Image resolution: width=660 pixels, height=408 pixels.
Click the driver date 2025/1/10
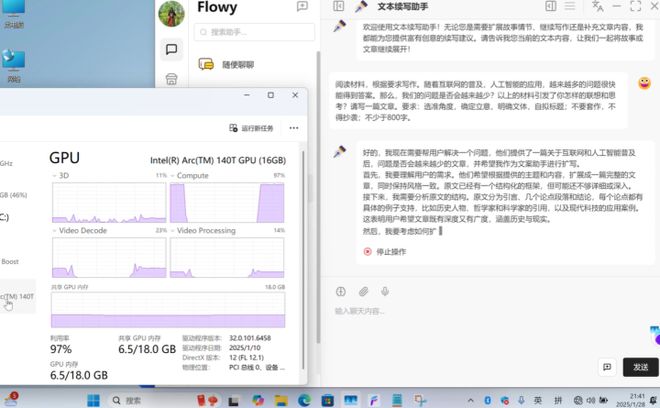[245, 347]
